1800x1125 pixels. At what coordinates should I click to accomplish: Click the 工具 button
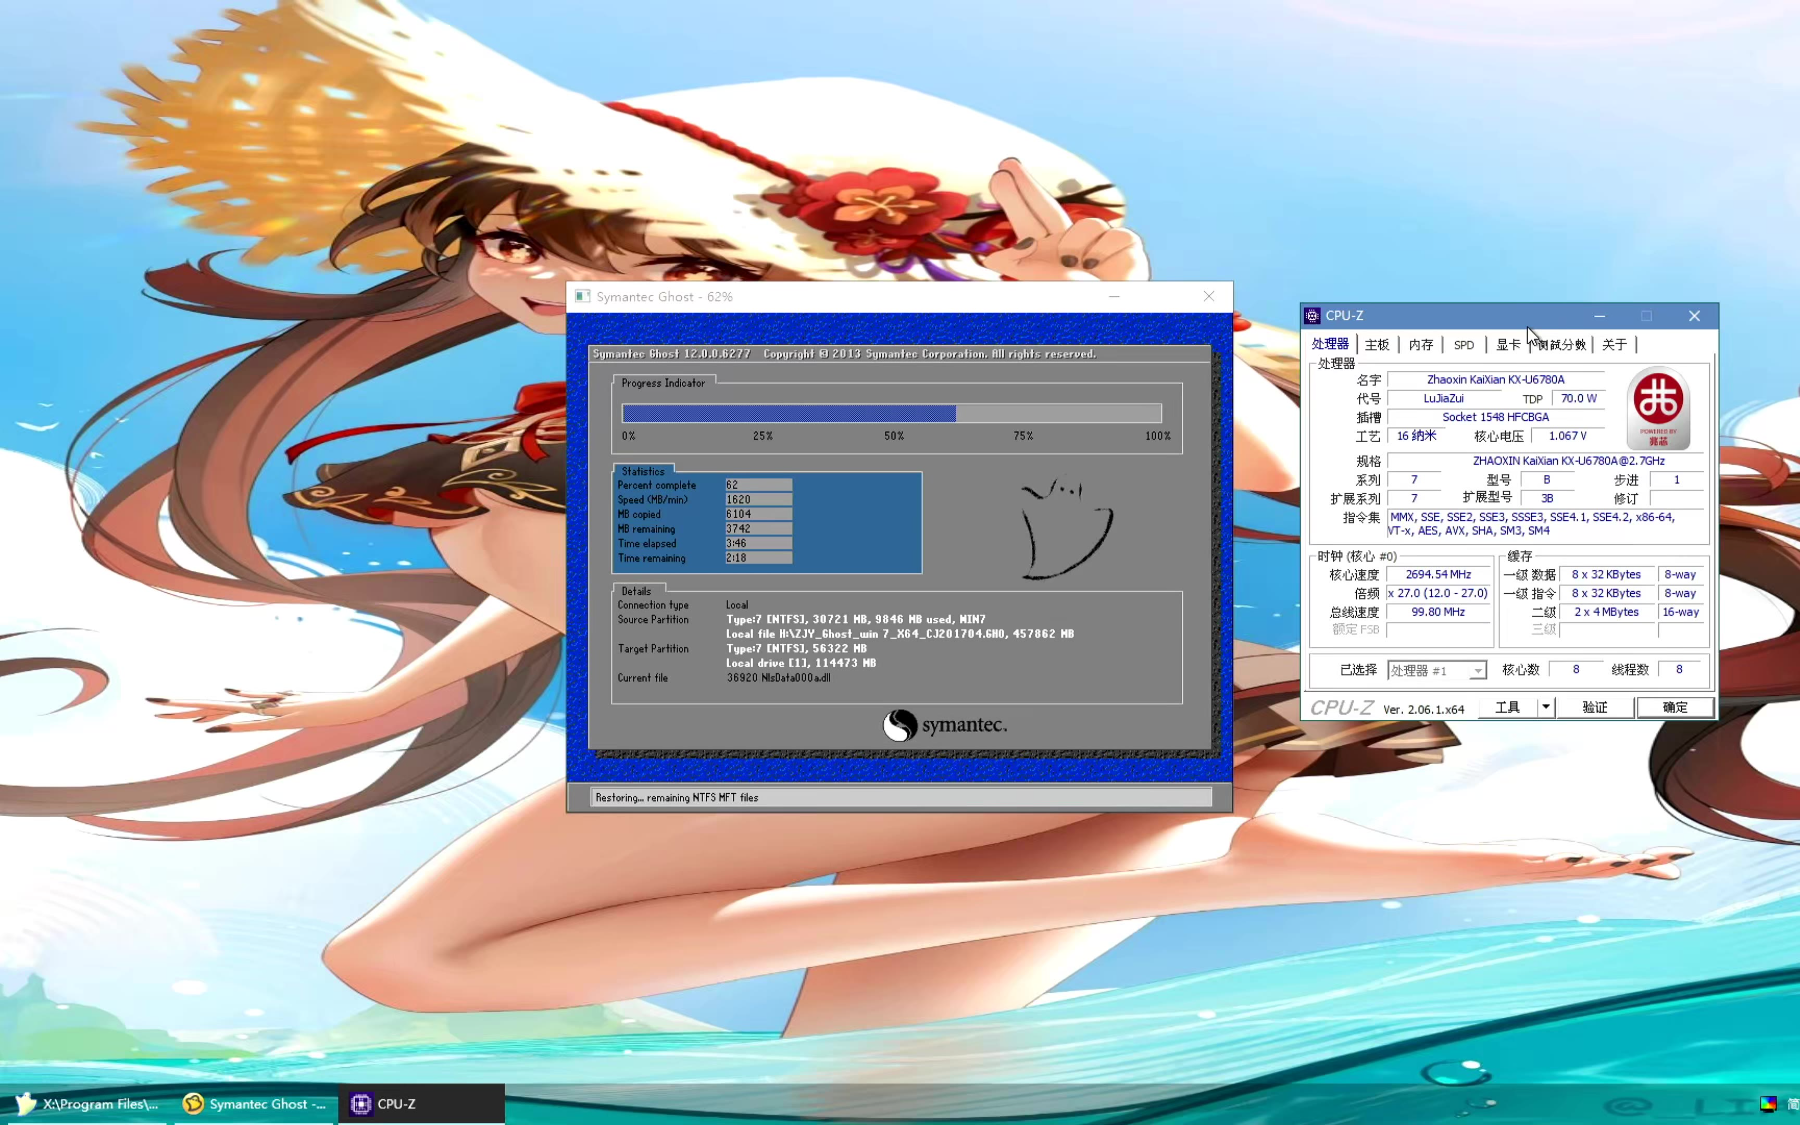coord(1507,708)
